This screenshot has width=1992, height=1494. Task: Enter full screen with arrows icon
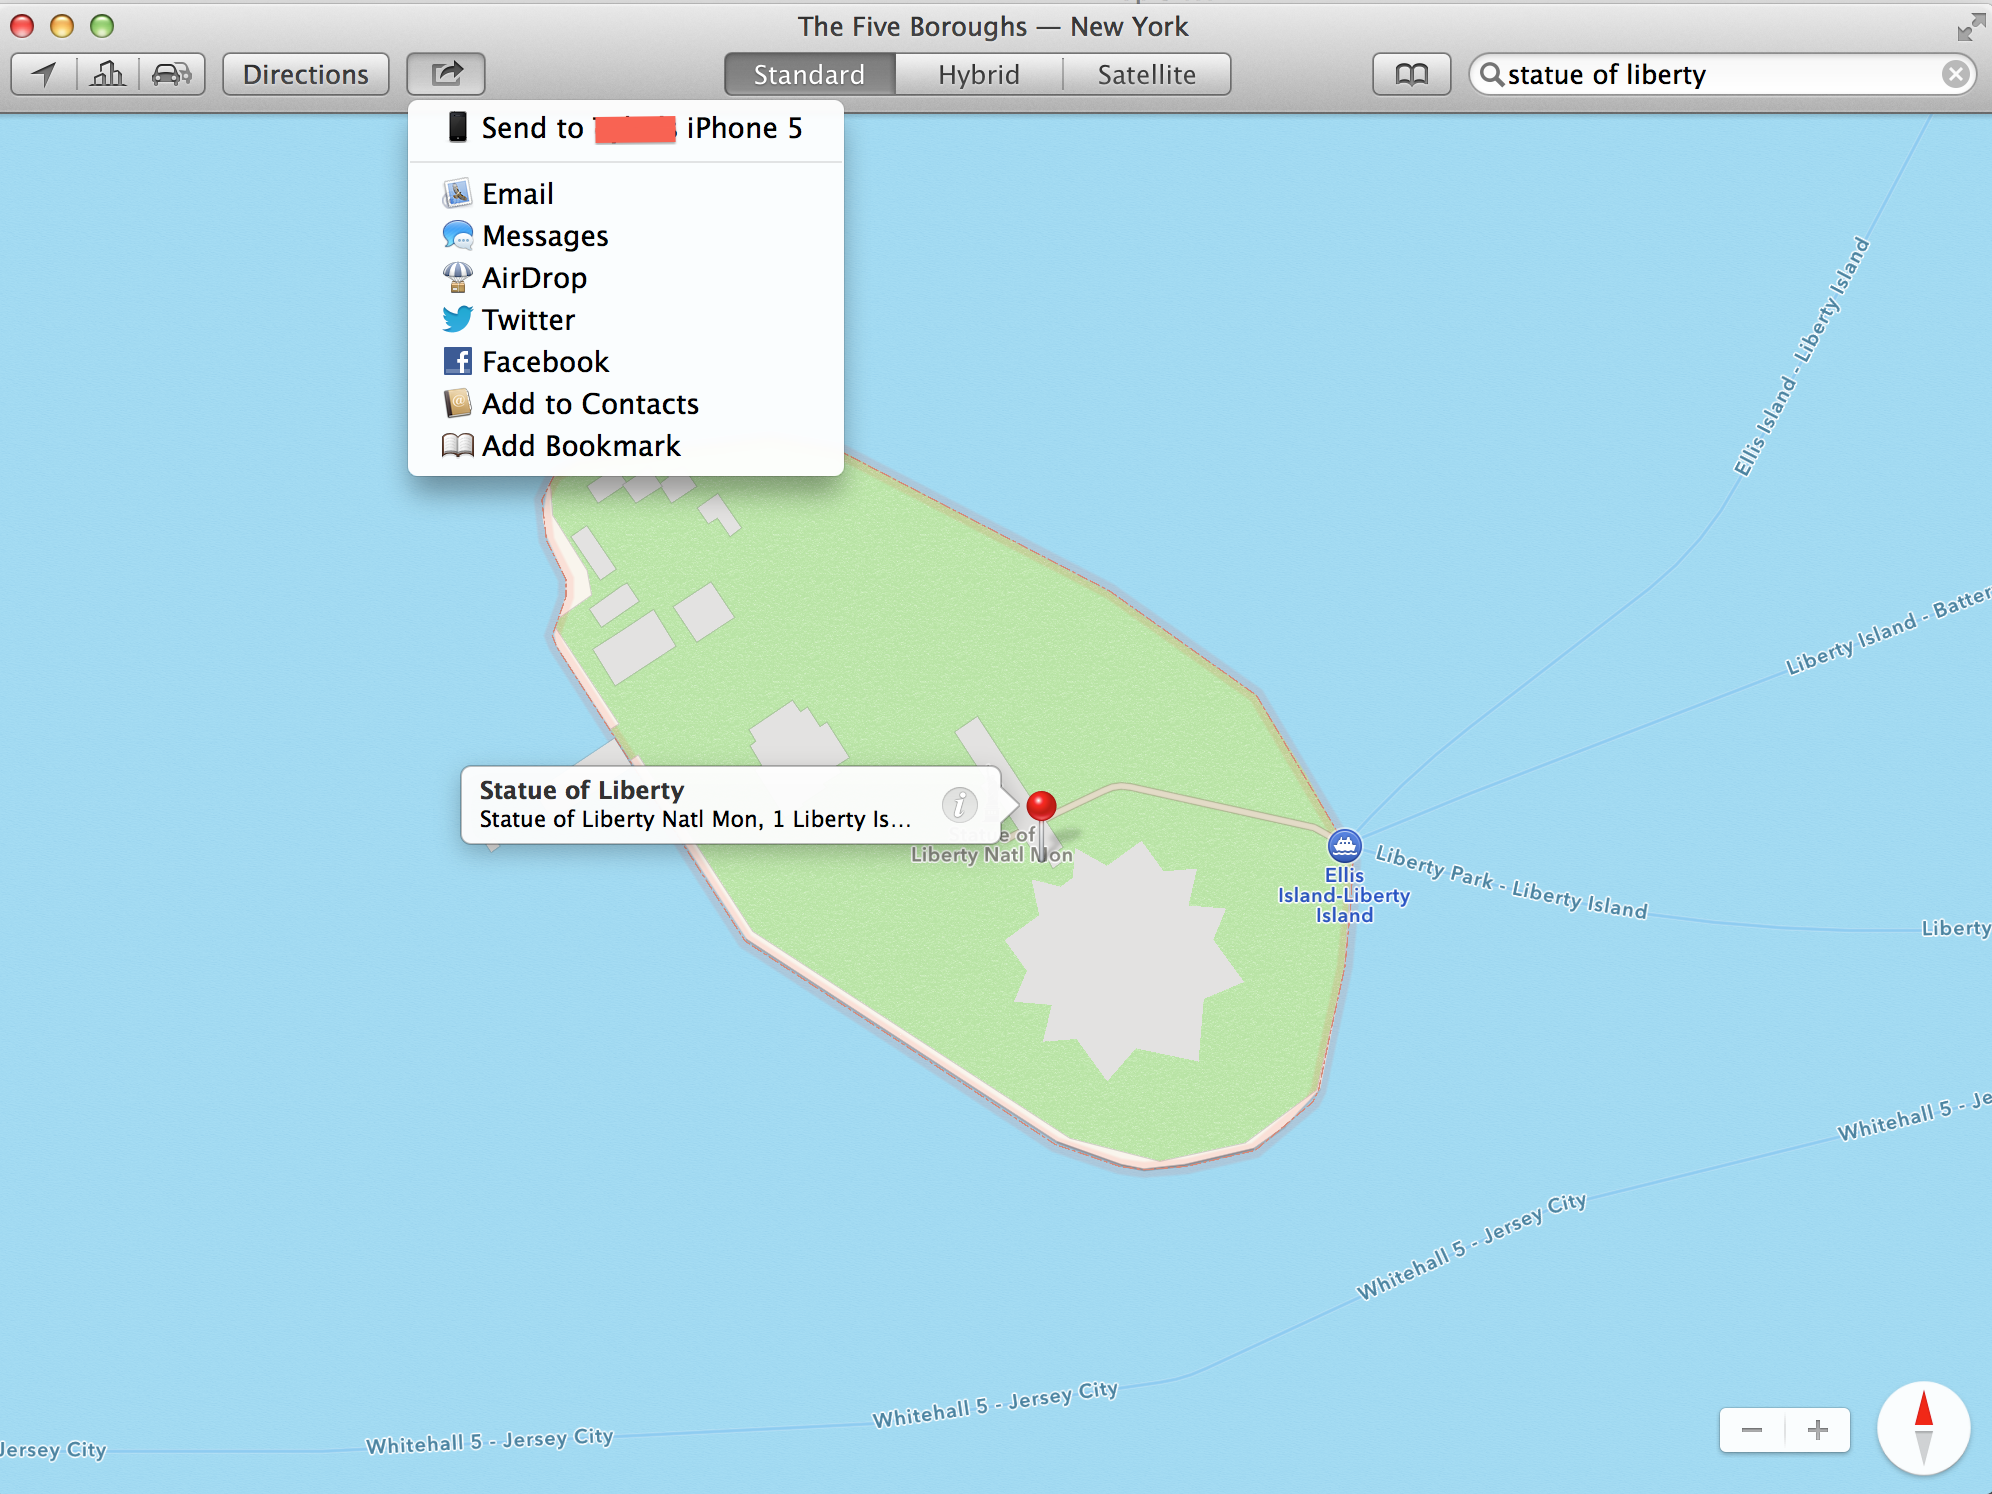point(1971,27)
